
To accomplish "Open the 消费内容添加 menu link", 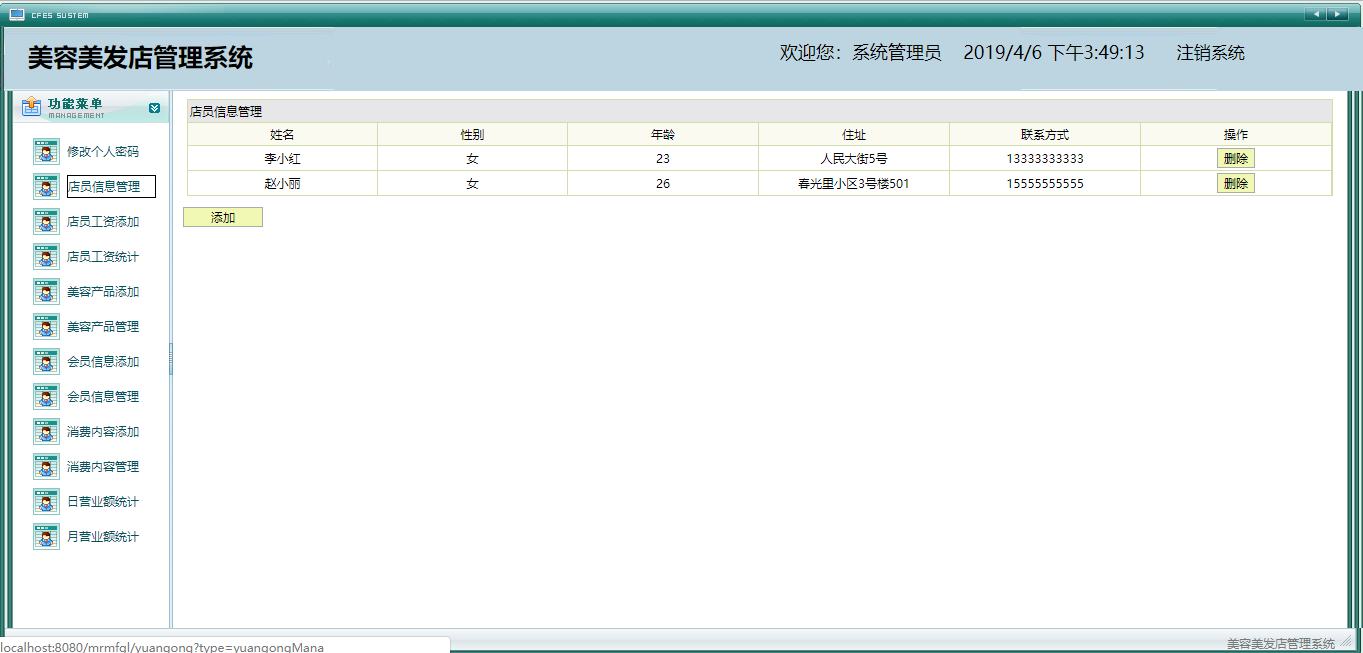I will (103, 432).
